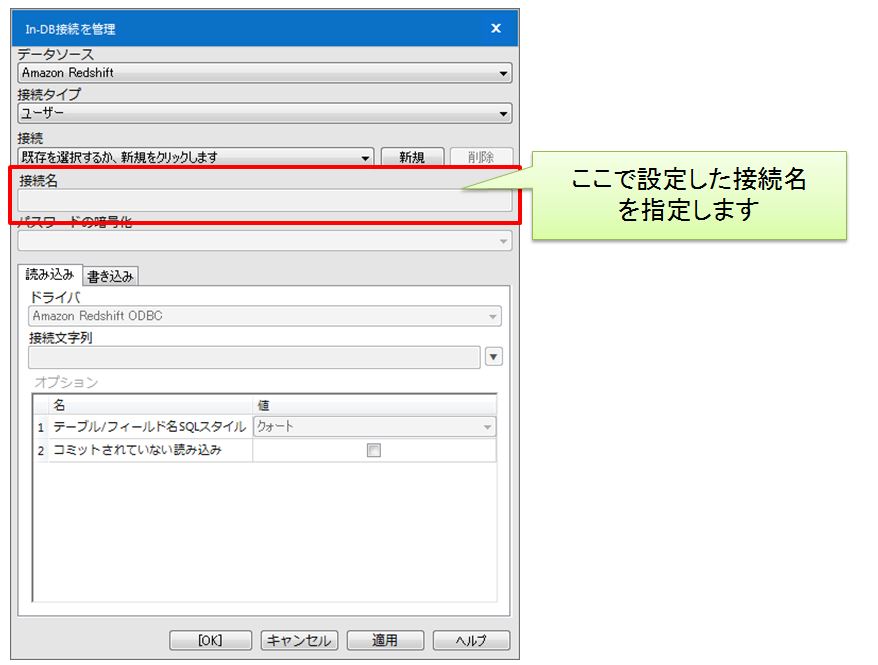This screenshot has width=878, height=665.
Task: Click the 新規 button
Action: coord(412,157)
